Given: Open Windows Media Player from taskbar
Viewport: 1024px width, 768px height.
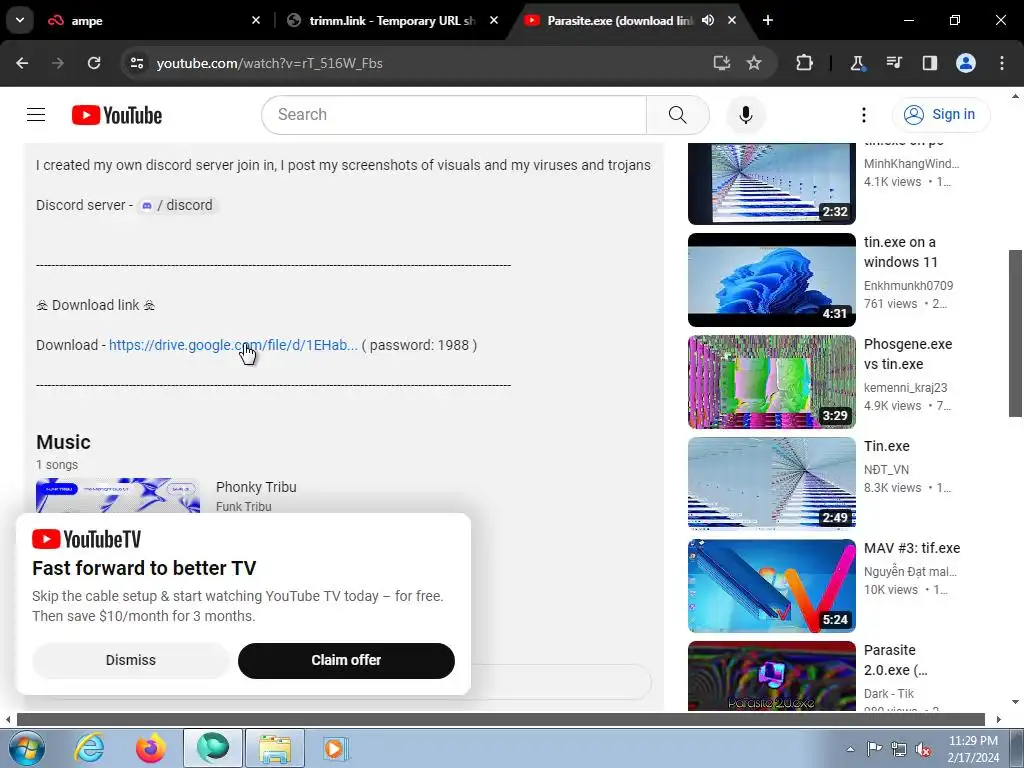Looking at the screenshot, I should point(336,748).
